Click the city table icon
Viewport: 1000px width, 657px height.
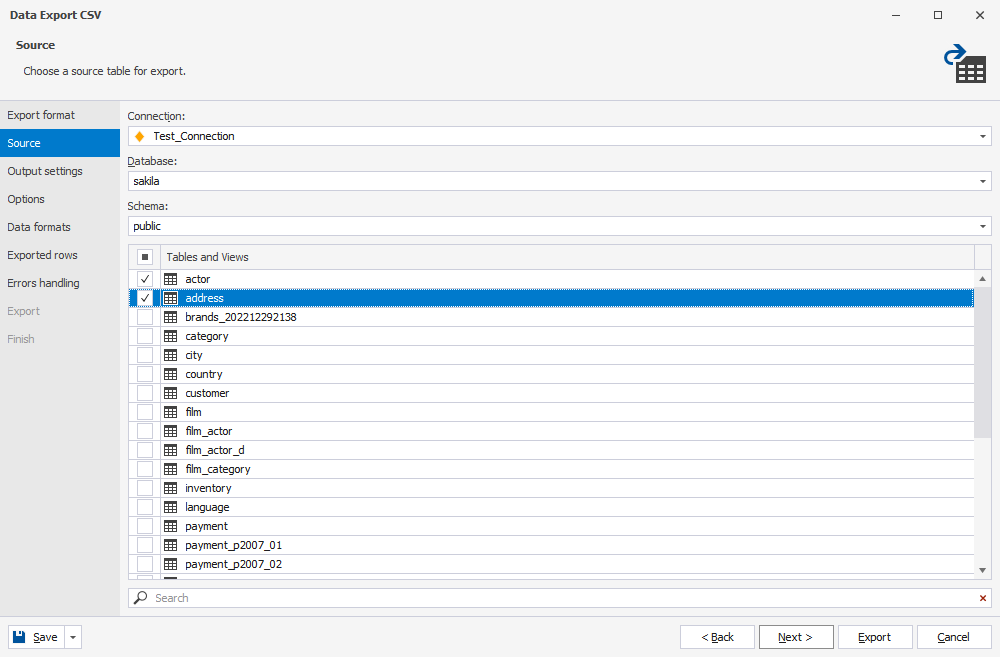(170, 355)
